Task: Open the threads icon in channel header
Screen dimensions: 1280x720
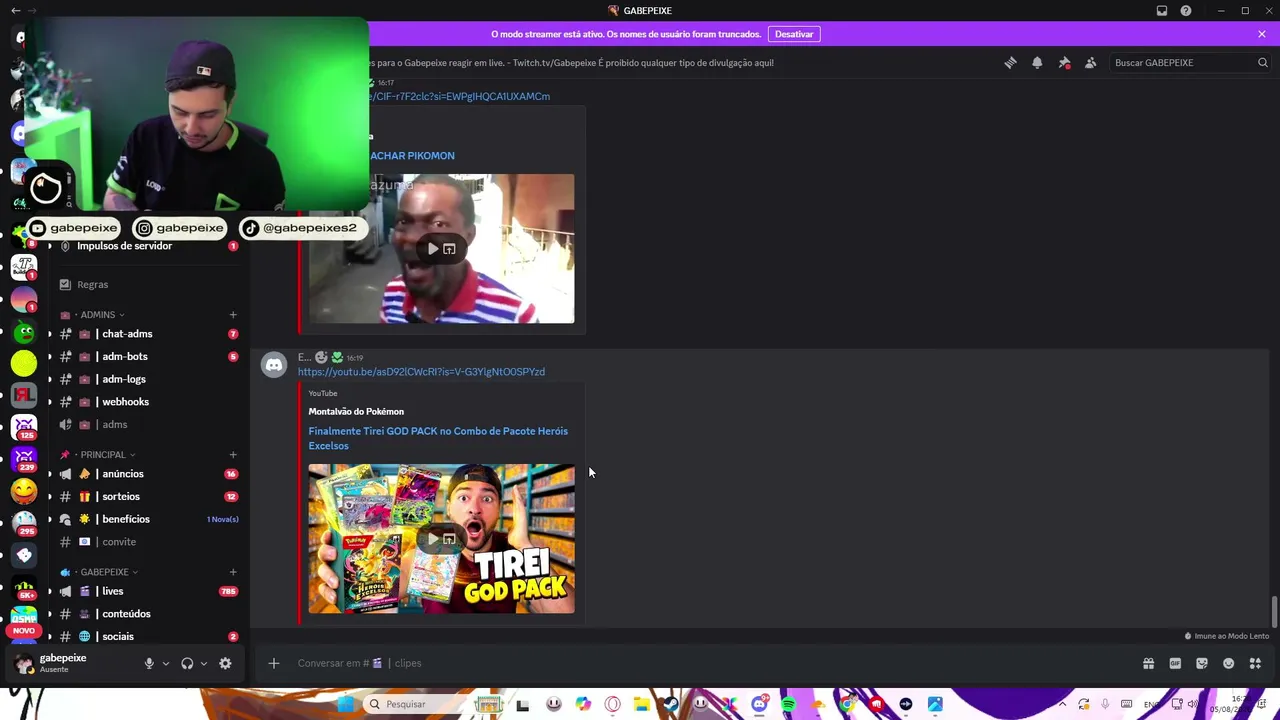Action: [x=1010, y=63]
